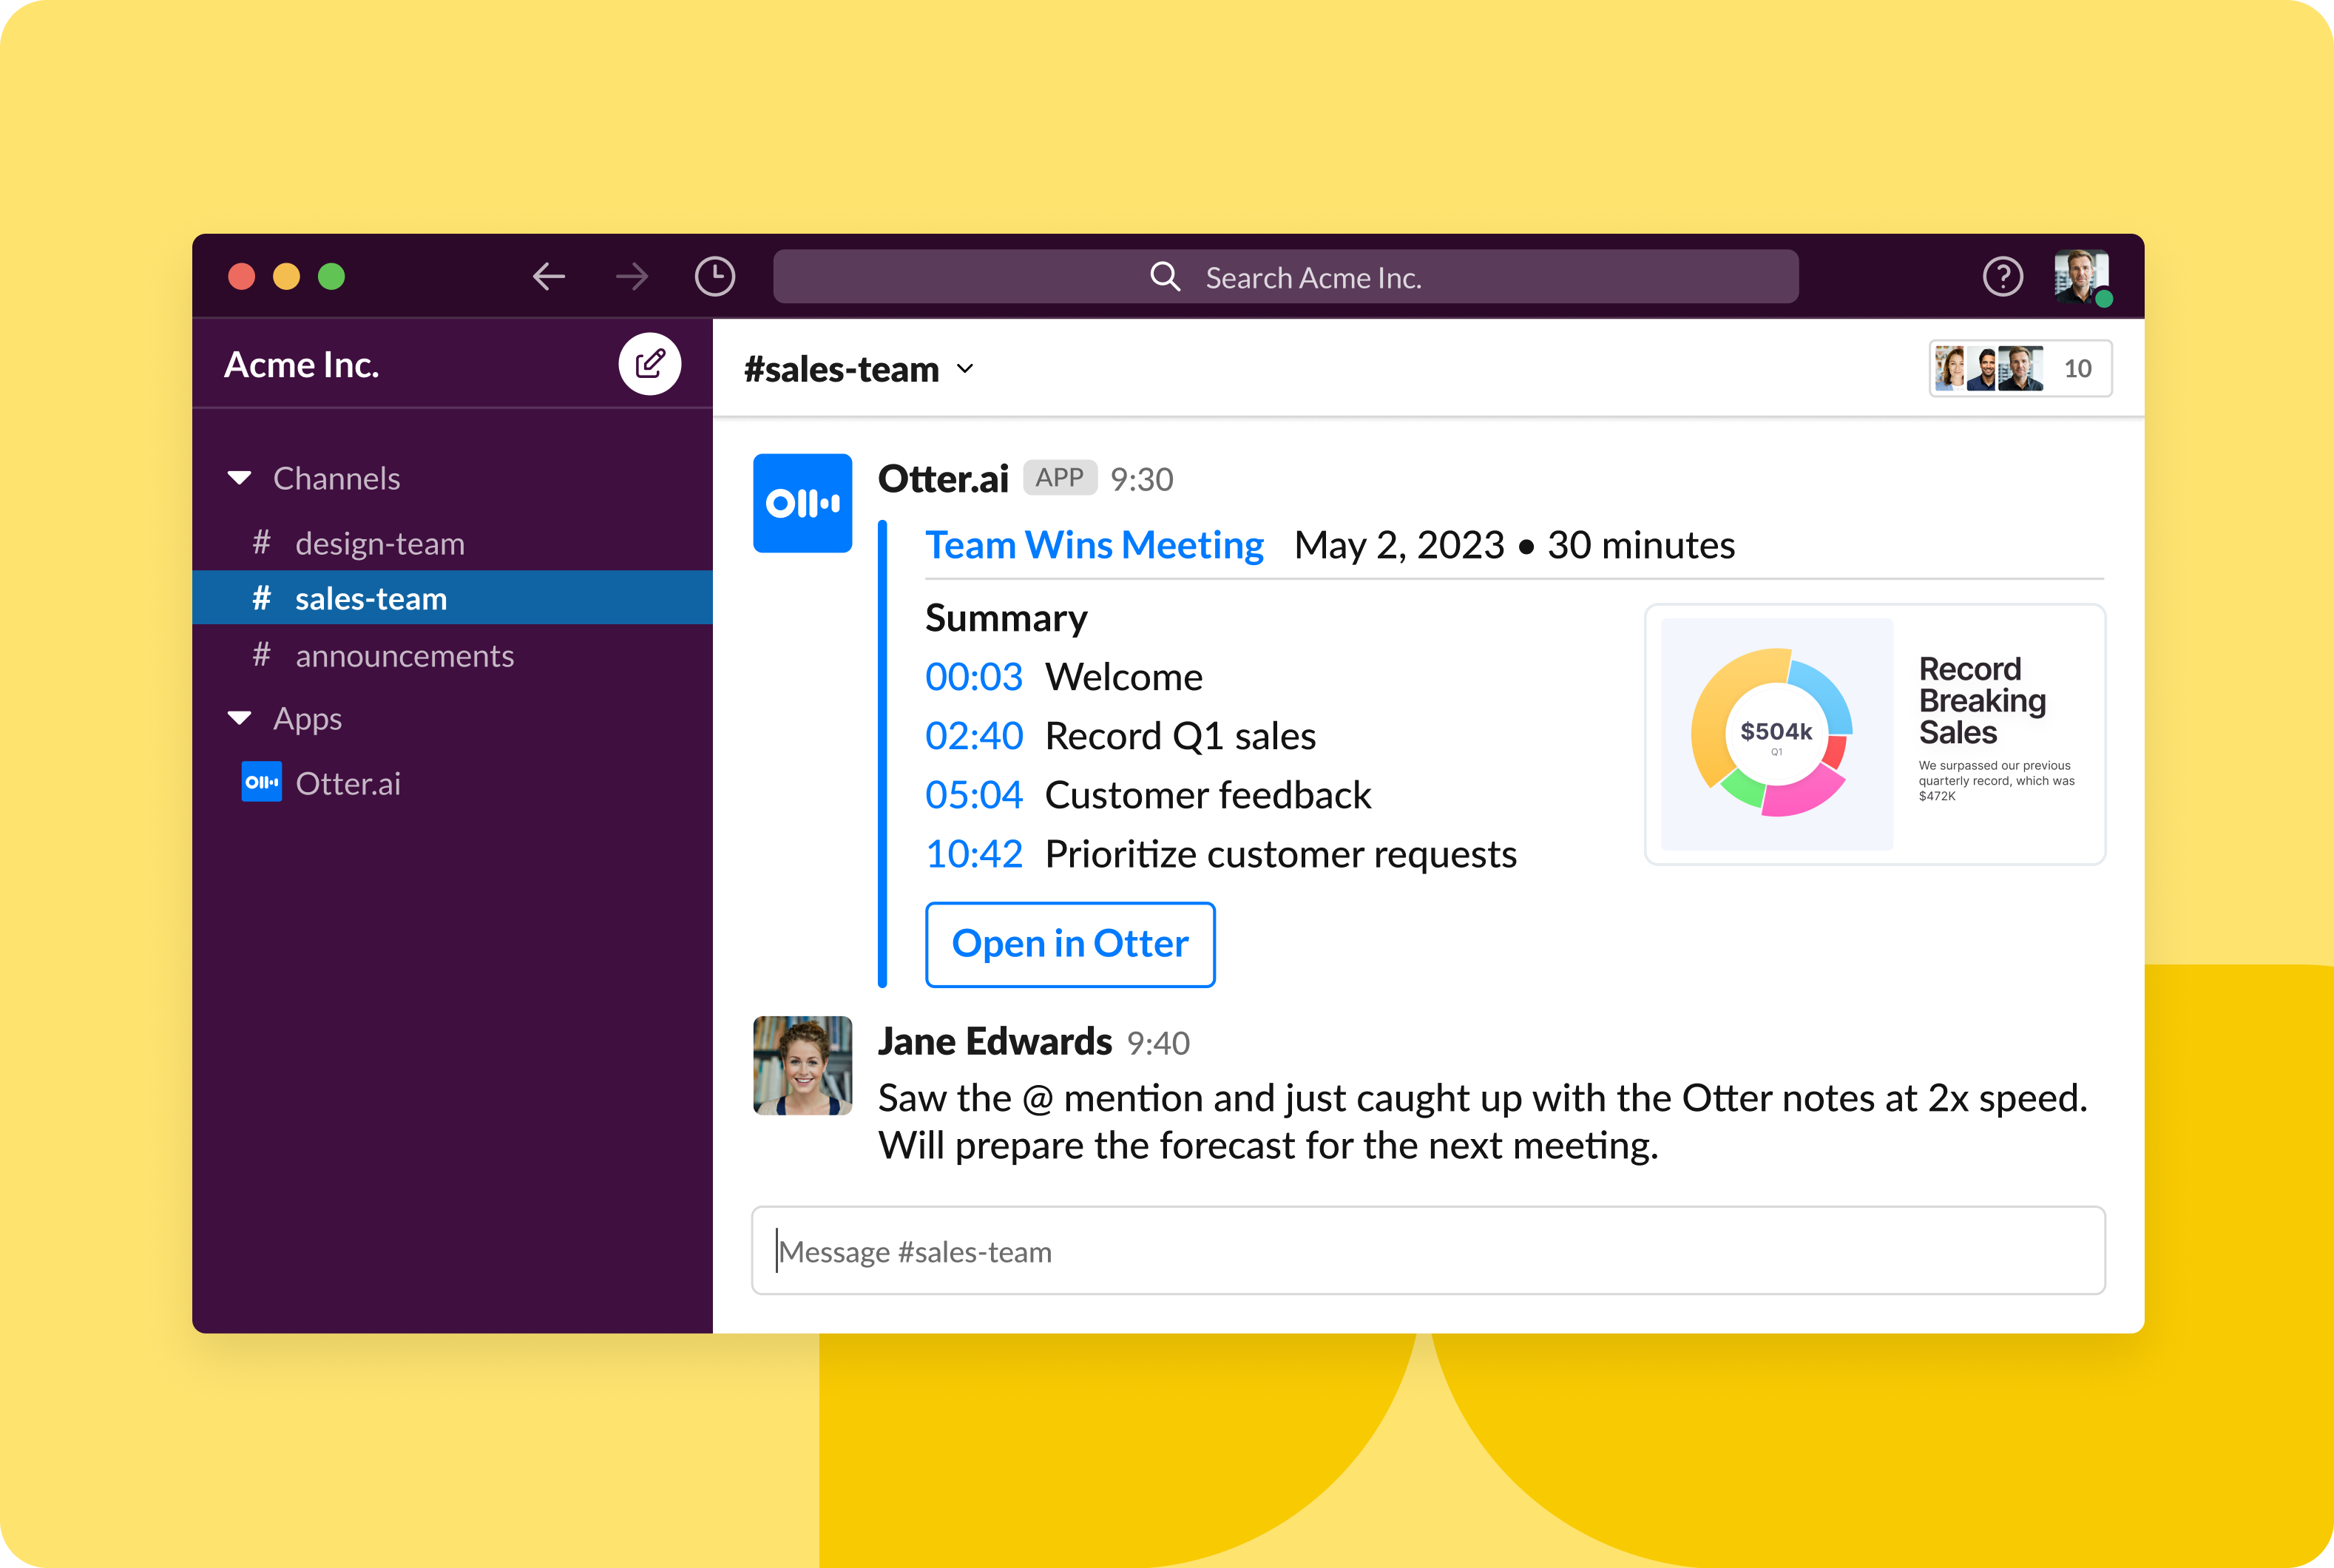This screenshot has height=1568, width=2334.
Task: Click the user profile avatar
Action: pyautogui.click(x=2081, y=276)
